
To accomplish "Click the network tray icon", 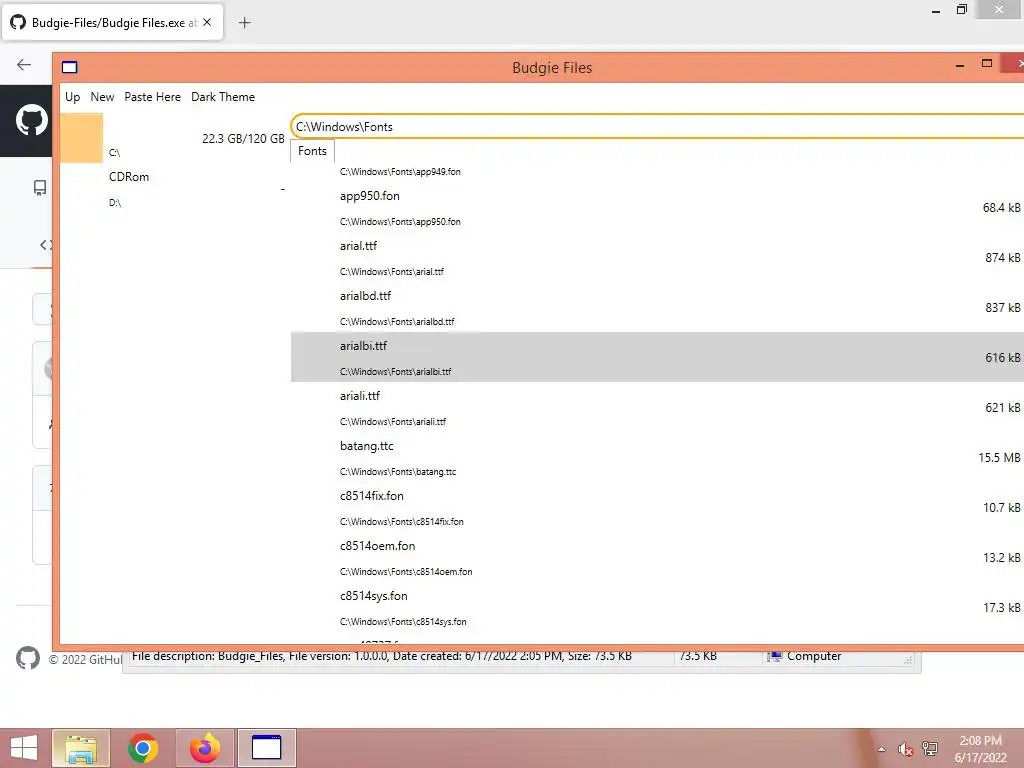I will pos(930,749).
